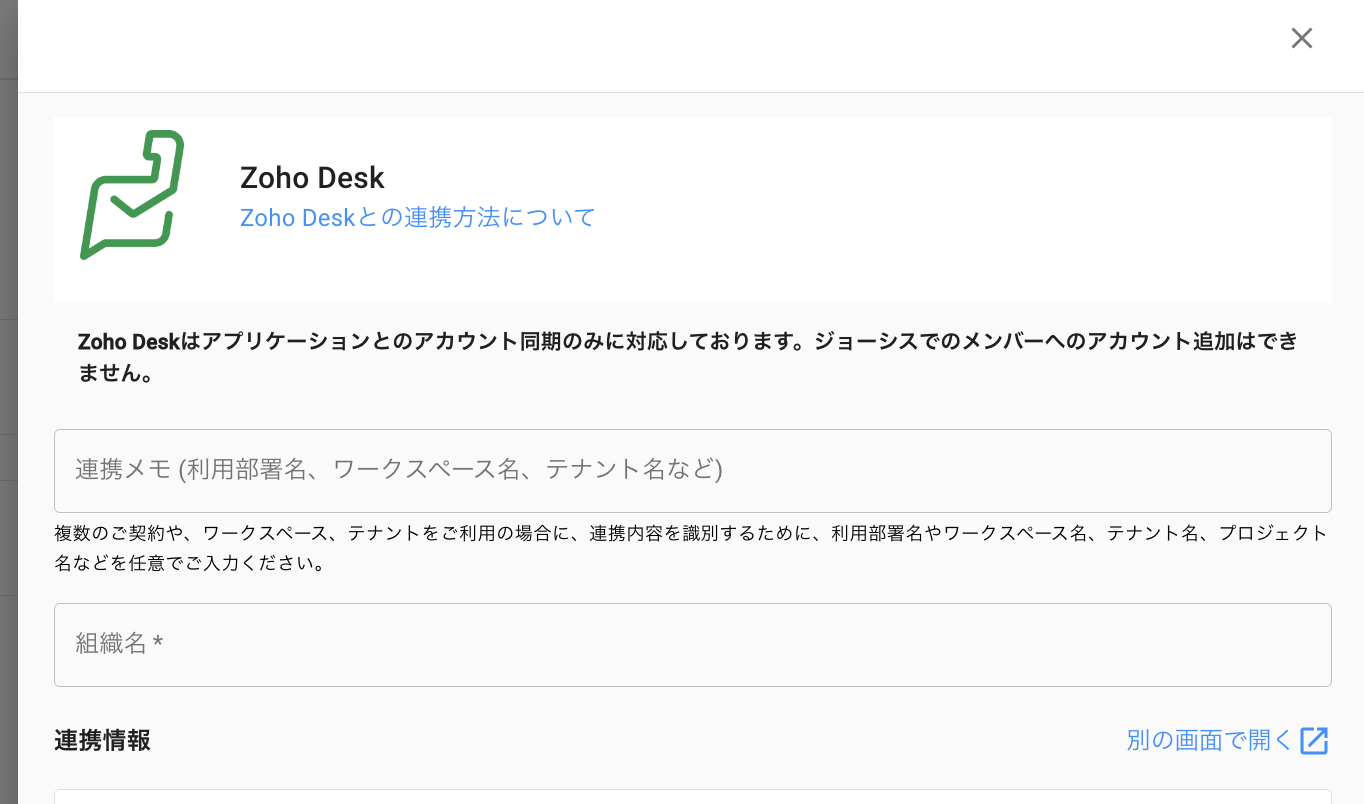The width and height of the screenshot is (1364, 804).
Task: Click the Zoho Desk title heading
Action: [312, 178]
